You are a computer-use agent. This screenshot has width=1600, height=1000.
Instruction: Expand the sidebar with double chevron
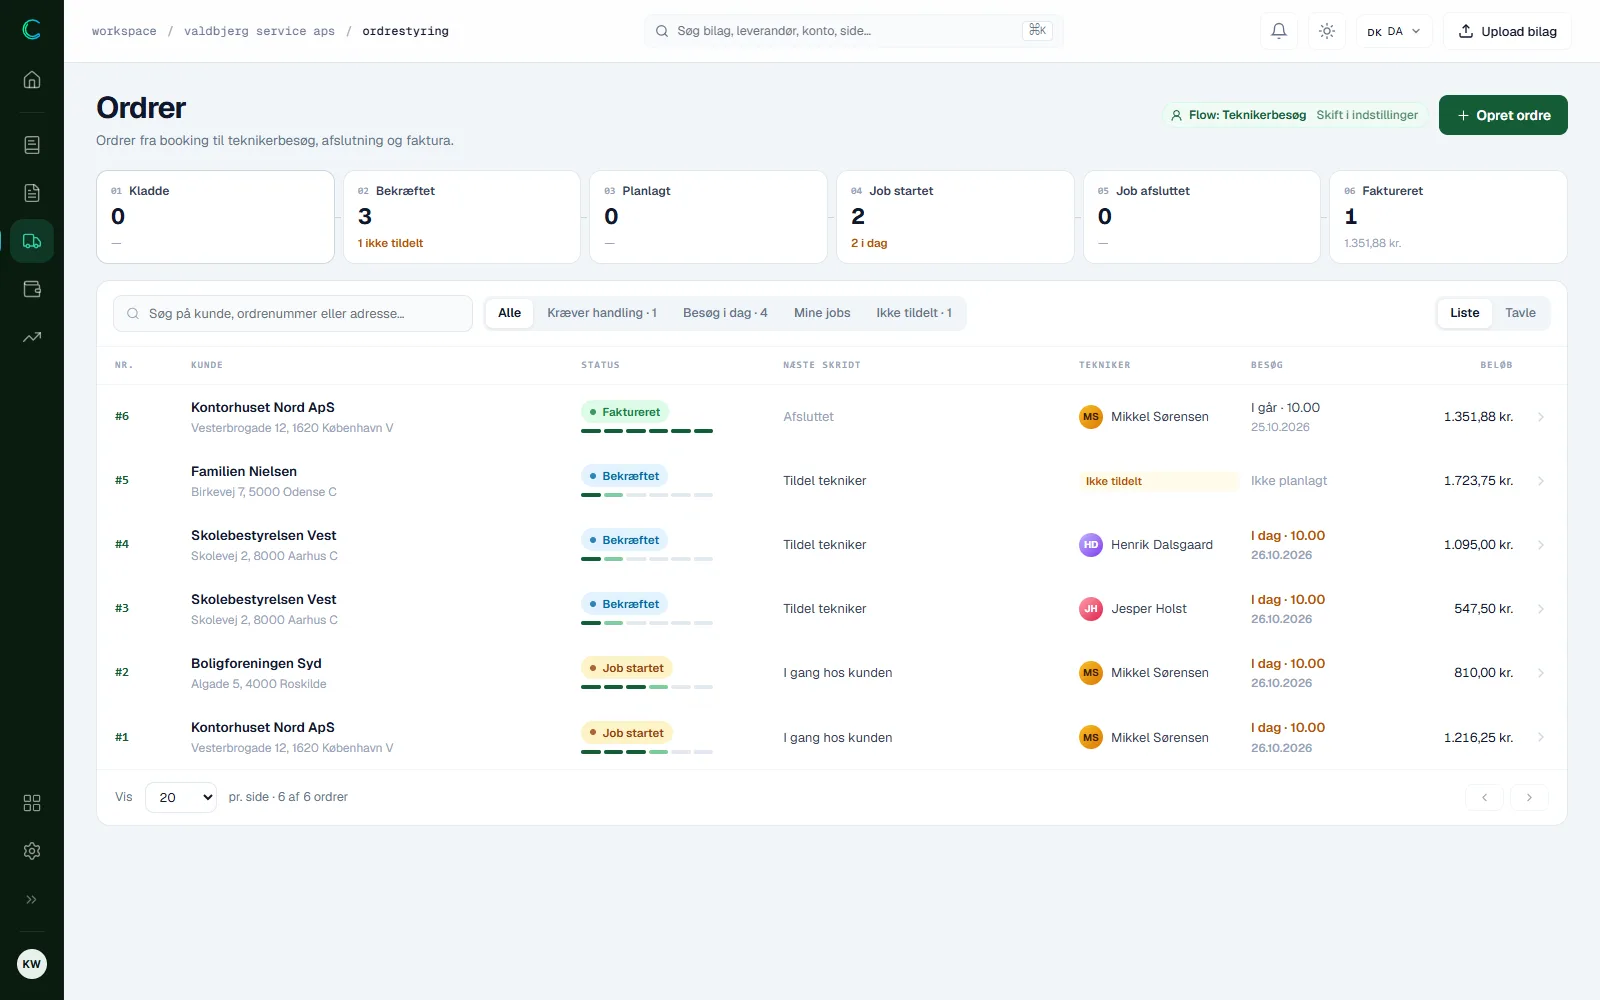click(32, 899)
